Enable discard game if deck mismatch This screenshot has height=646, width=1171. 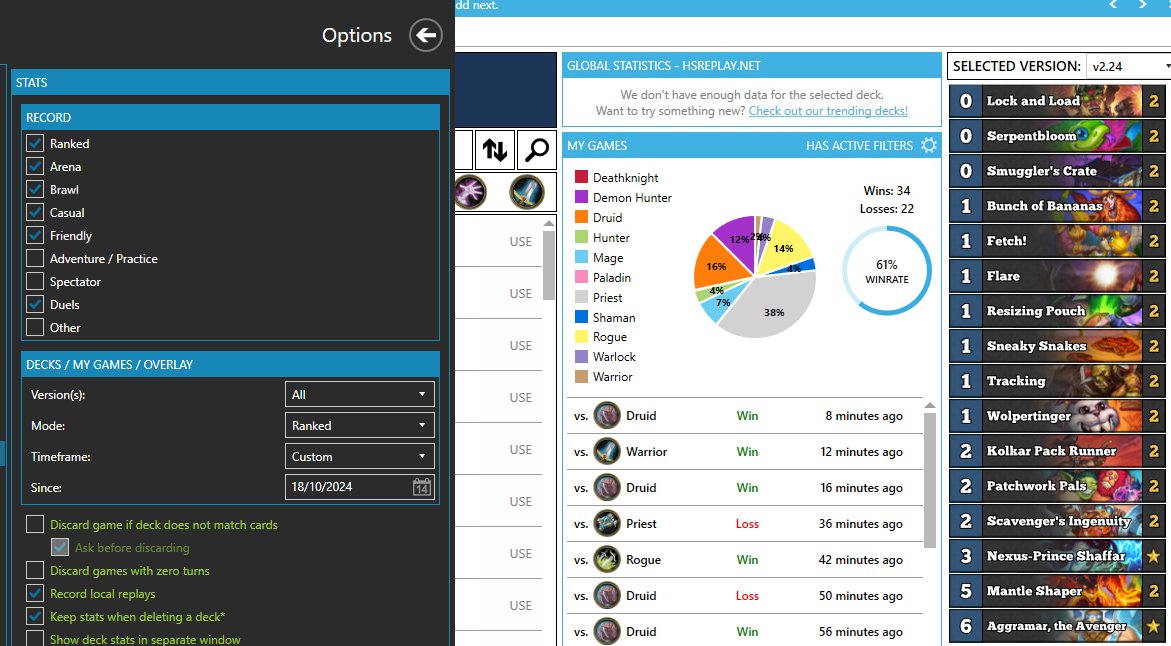(35, 524)
